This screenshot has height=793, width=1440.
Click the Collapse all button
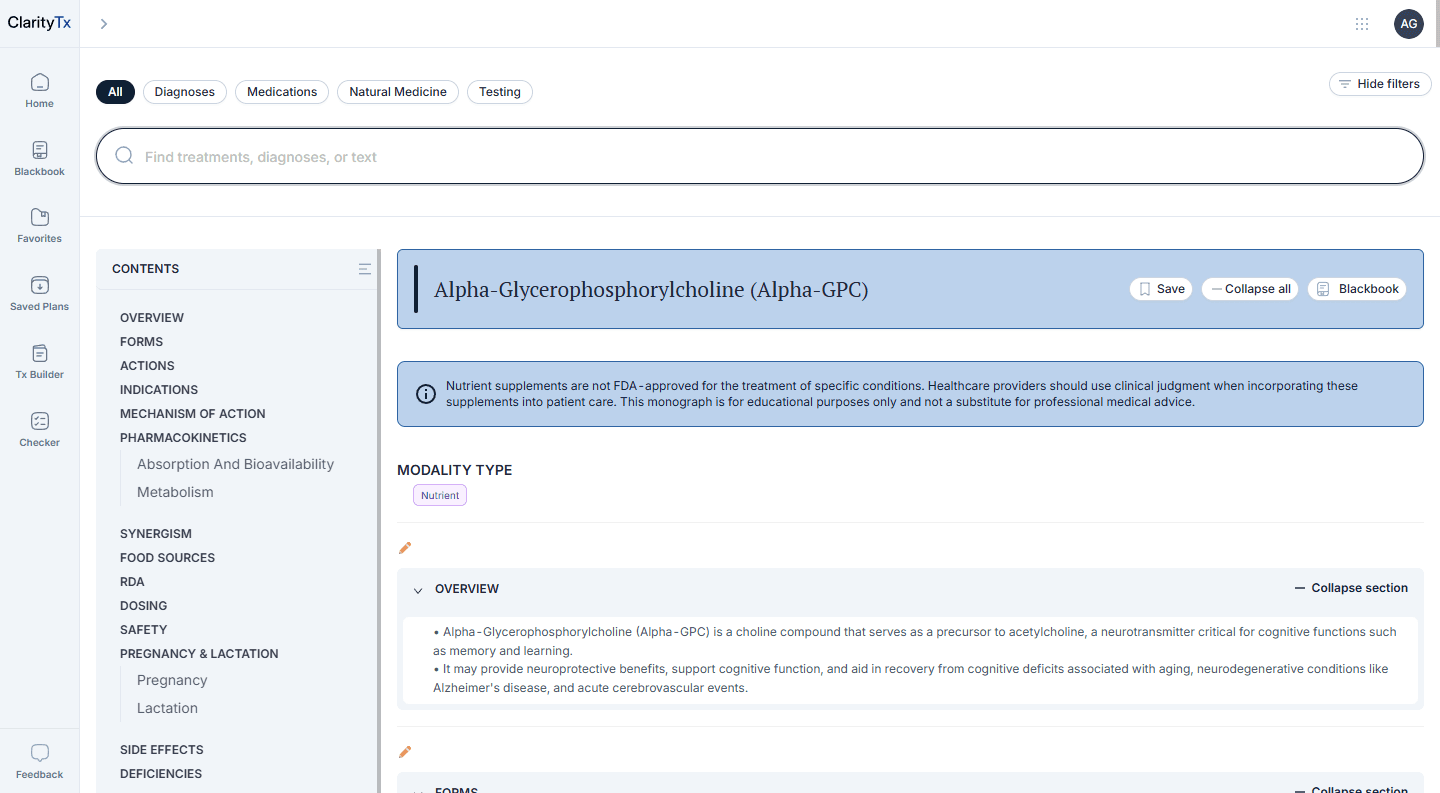pyautogui.click(x=1250, y=289)
